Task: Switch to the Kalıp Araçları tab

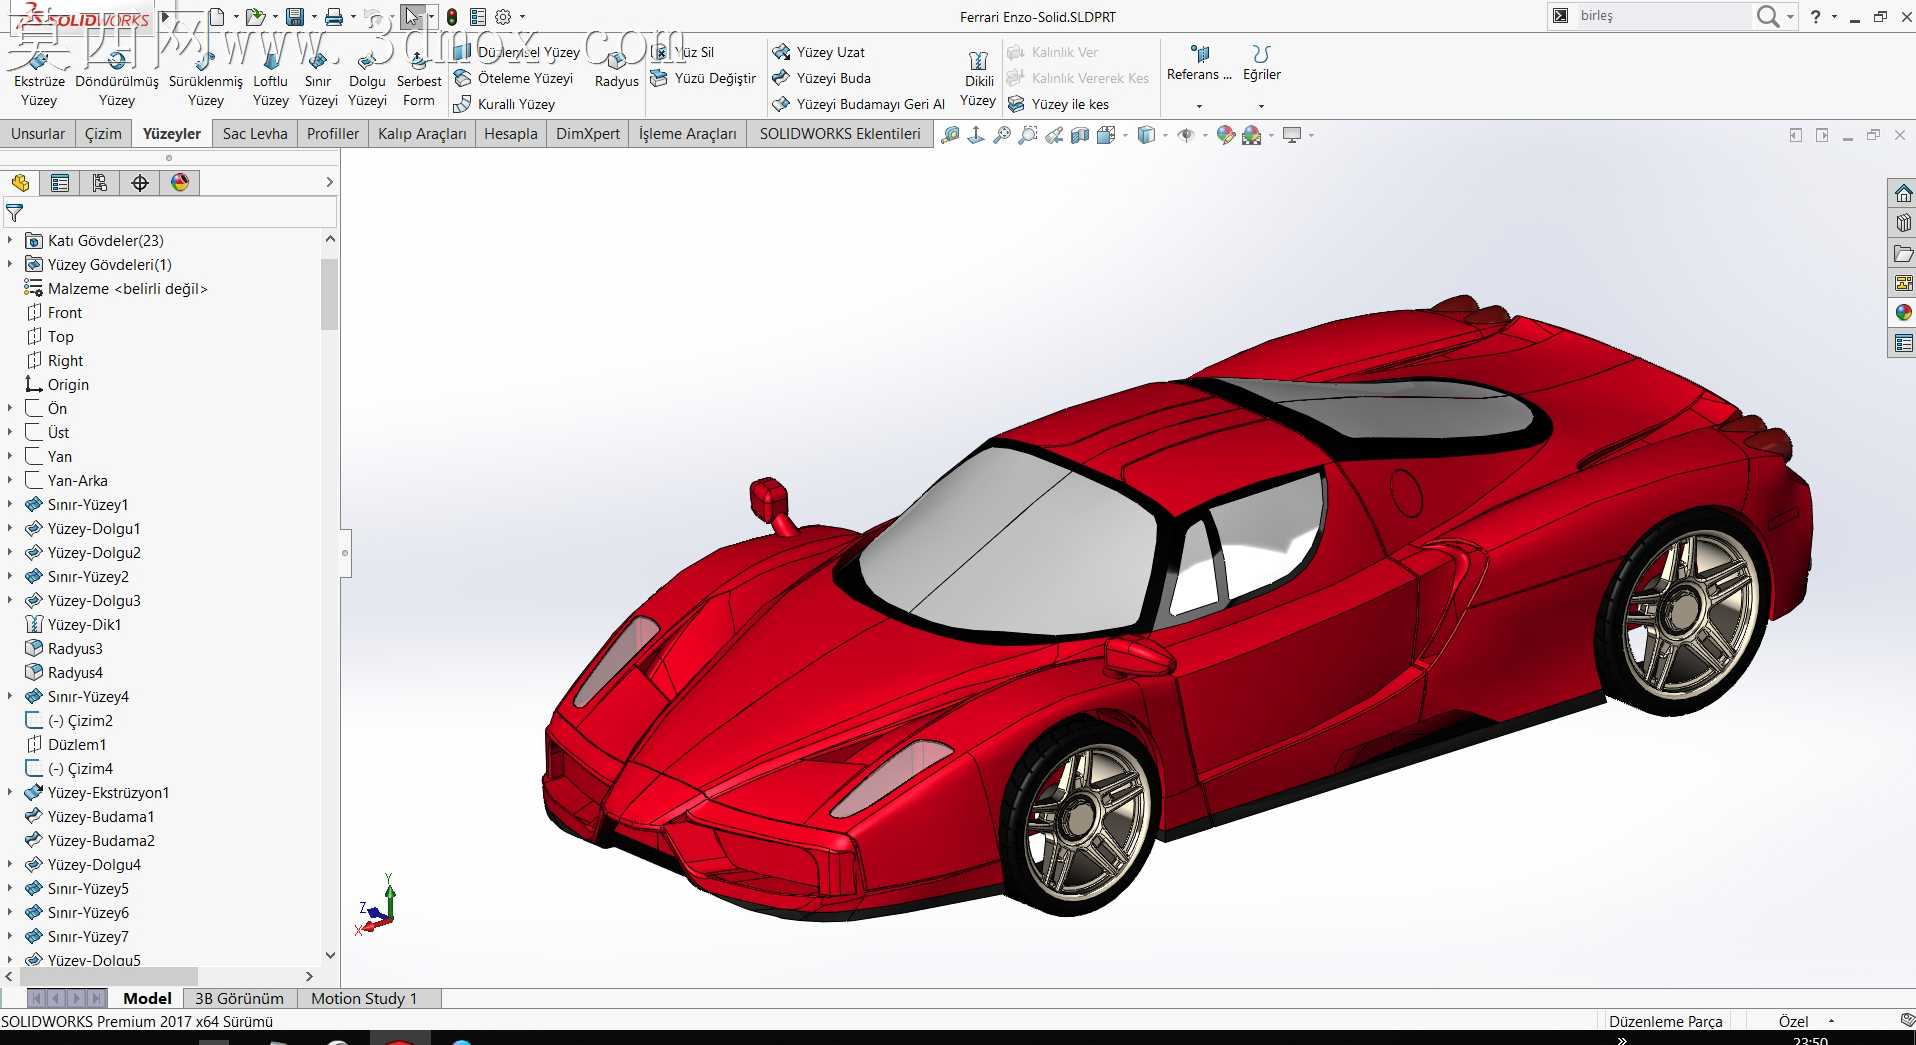Action: coord(422,134)
